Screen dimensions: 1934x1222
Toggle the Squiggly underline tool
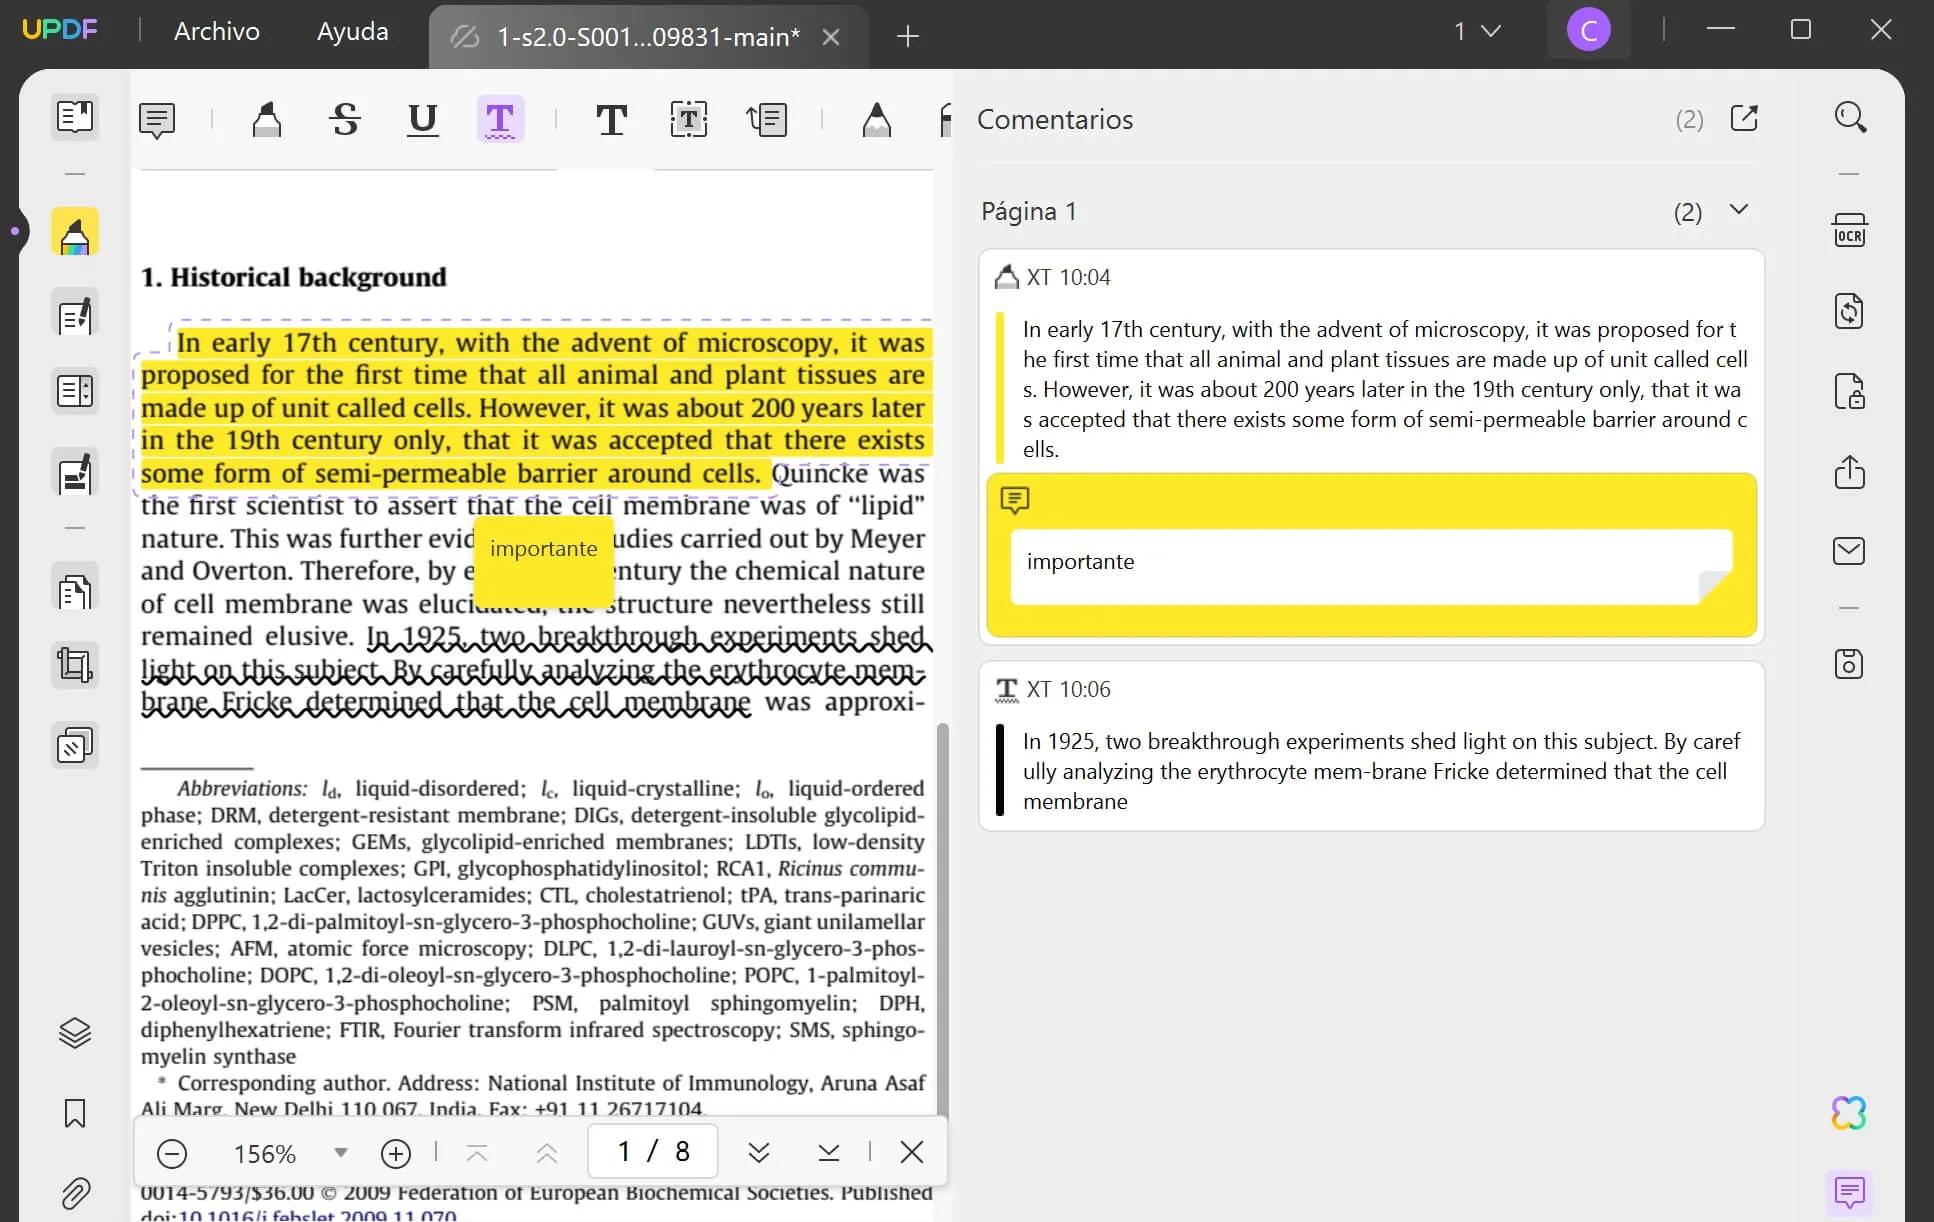500,120
